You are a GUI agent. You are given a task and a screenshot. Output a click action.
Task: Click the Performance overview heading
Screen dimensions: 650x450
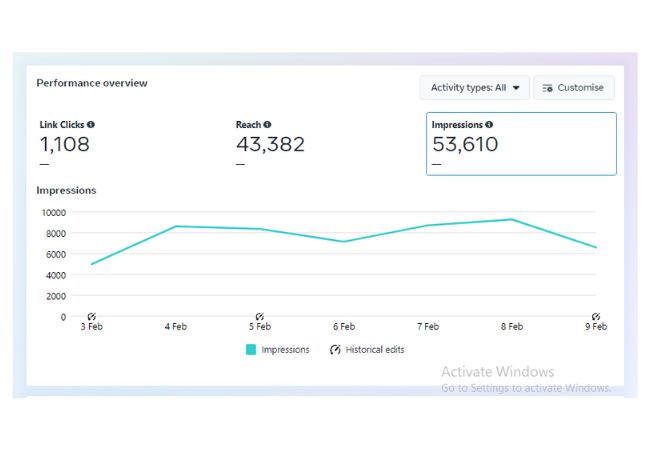[92, 83]
